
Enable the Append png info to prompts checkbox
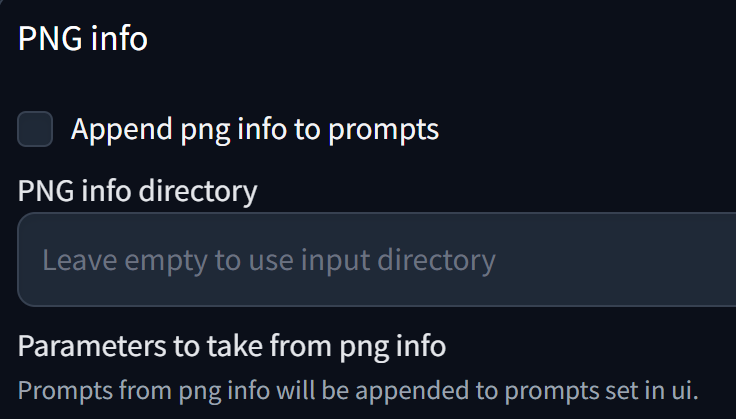(x=35, y=129)
